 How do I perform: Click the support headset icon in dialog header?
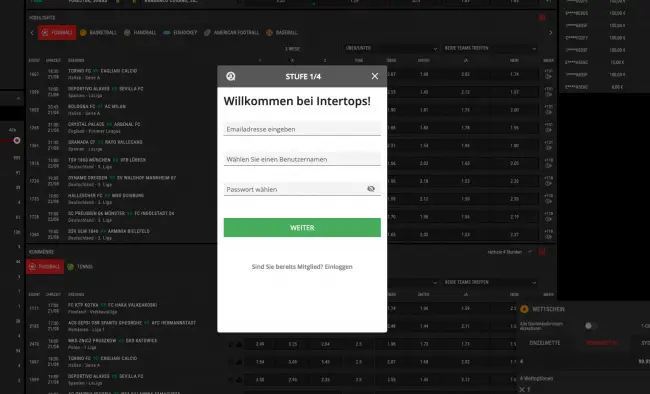(231, 76)
